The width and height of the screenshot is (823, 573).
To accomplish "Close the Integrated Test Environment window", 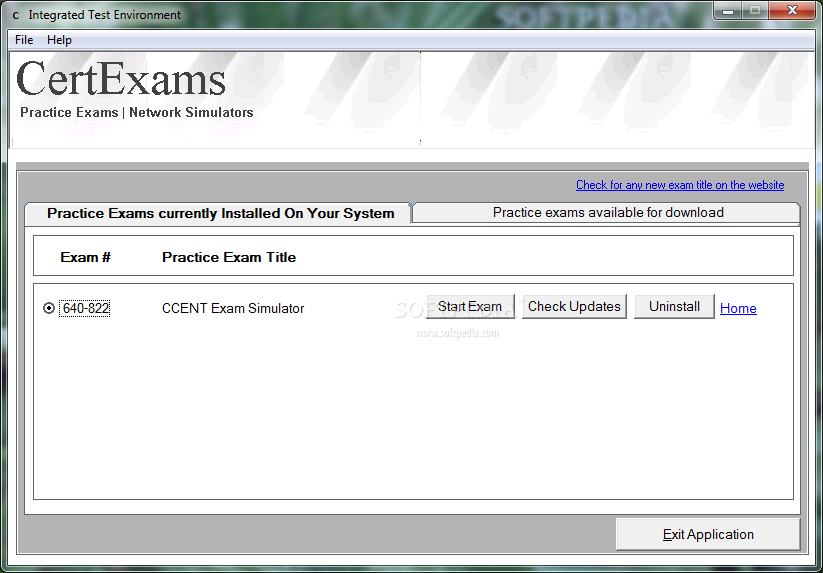I will (793, 10).
